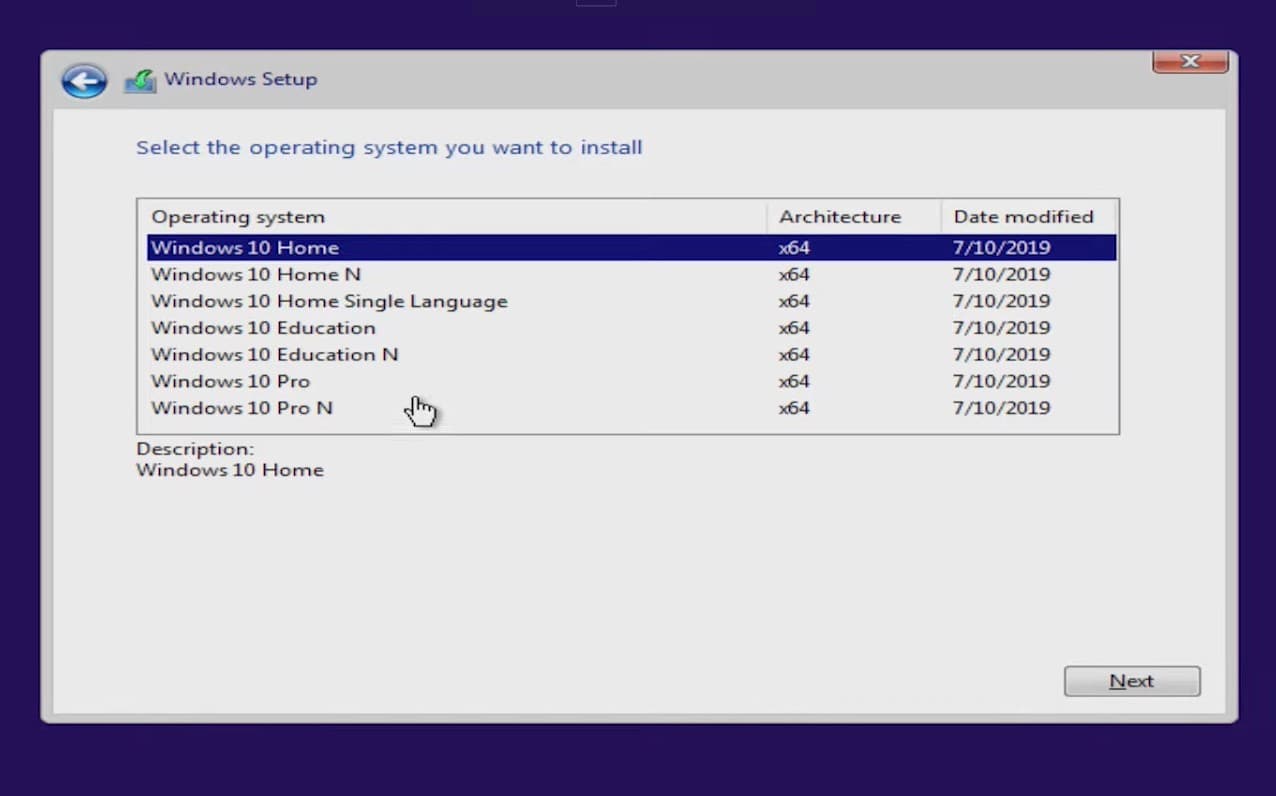The image size is (1276, 796).
Task: Select the Windows 10 Pro N entry
Action: 241,408
